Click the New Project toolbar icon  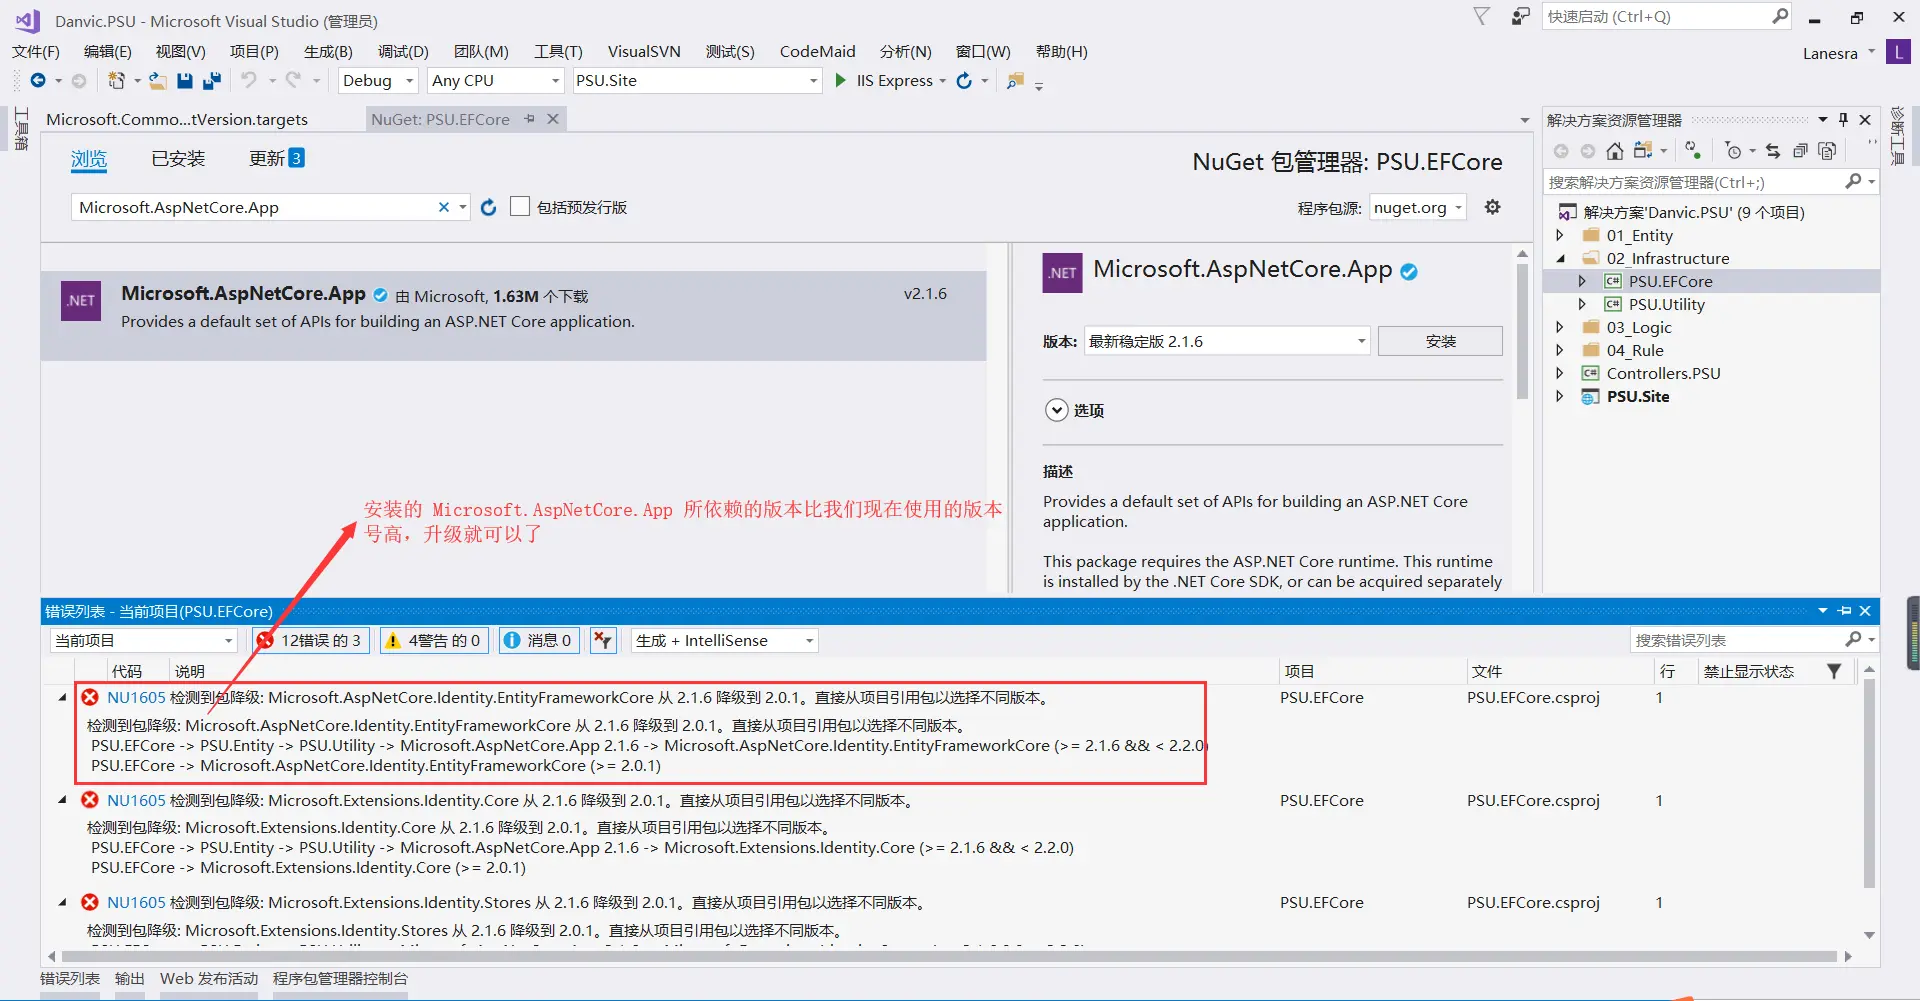point(117,81)
